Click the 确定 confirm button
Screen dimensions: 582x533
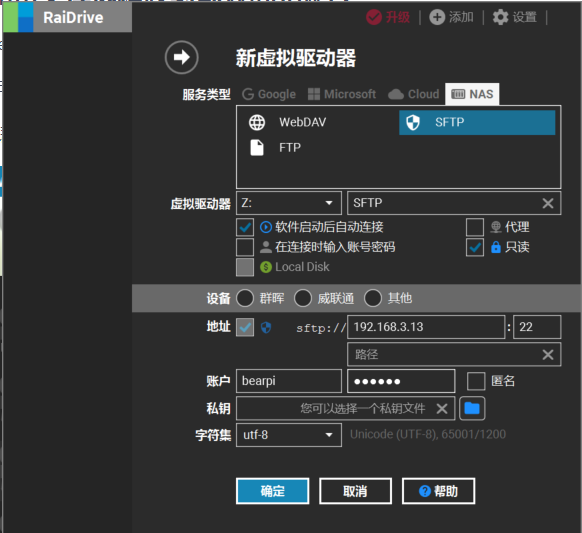(x=272, y=491)
